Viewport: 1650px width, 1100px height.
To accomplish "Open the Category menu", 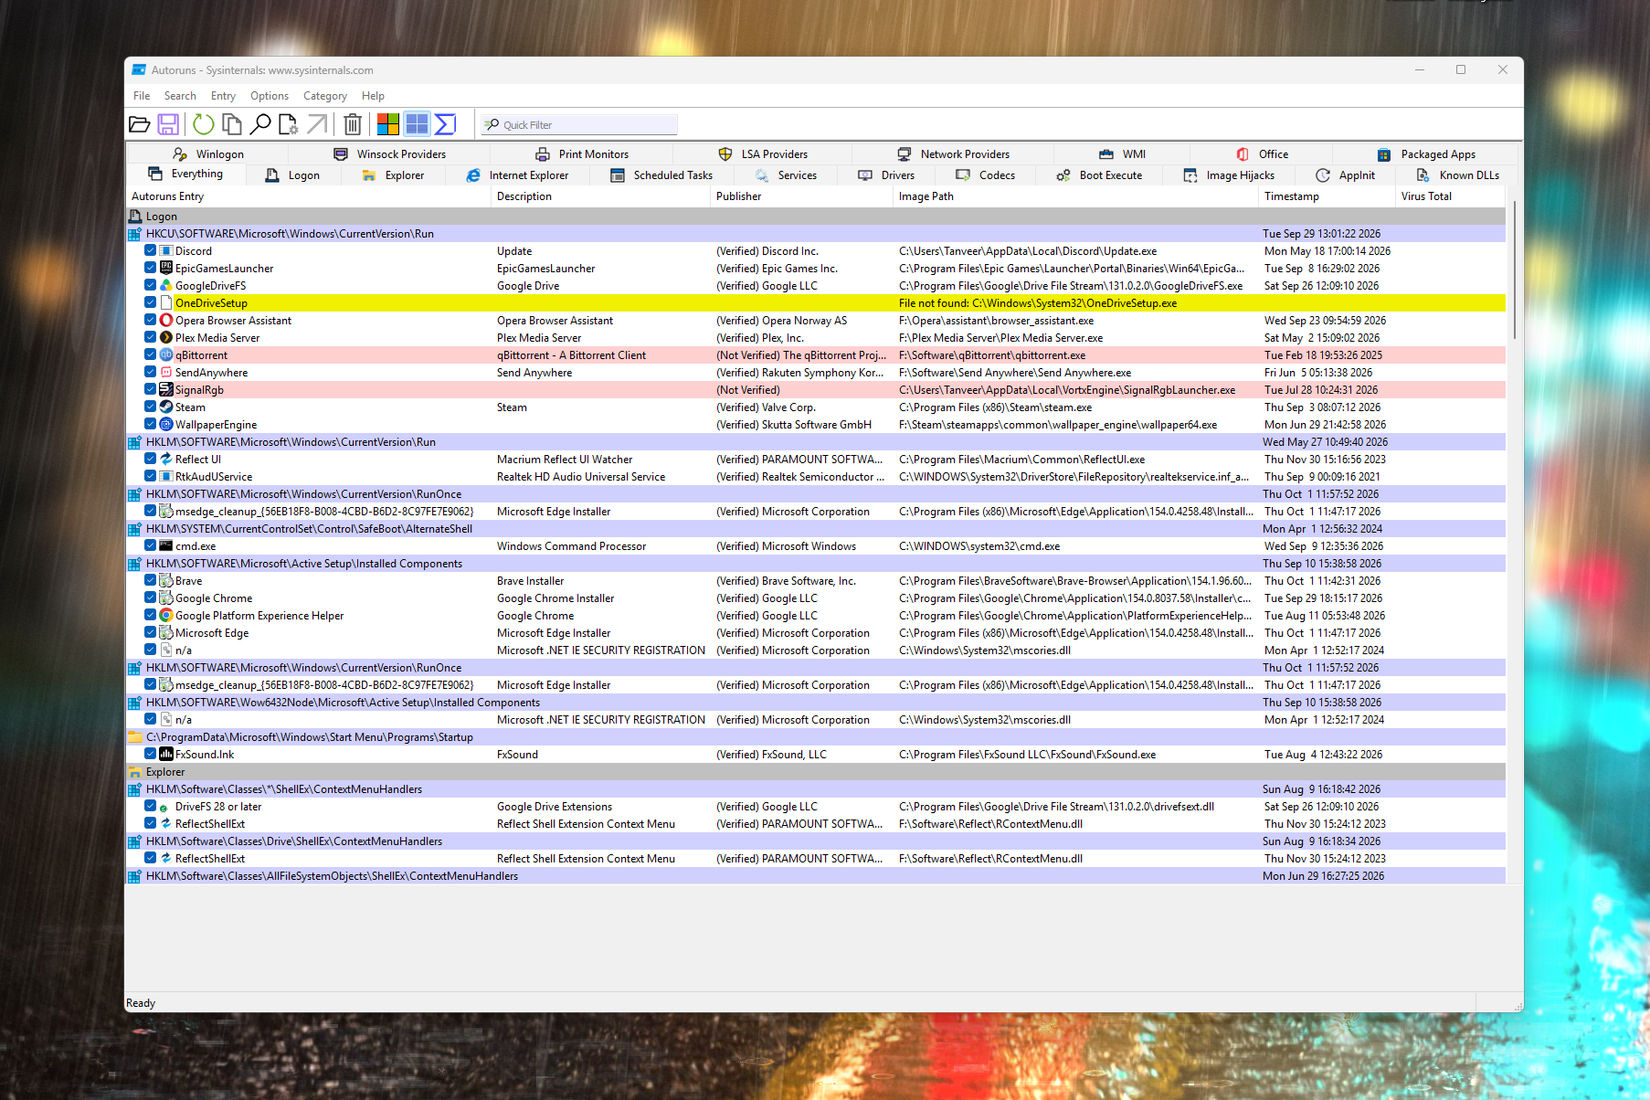I will pyautogui.click(x=325, y=96).
